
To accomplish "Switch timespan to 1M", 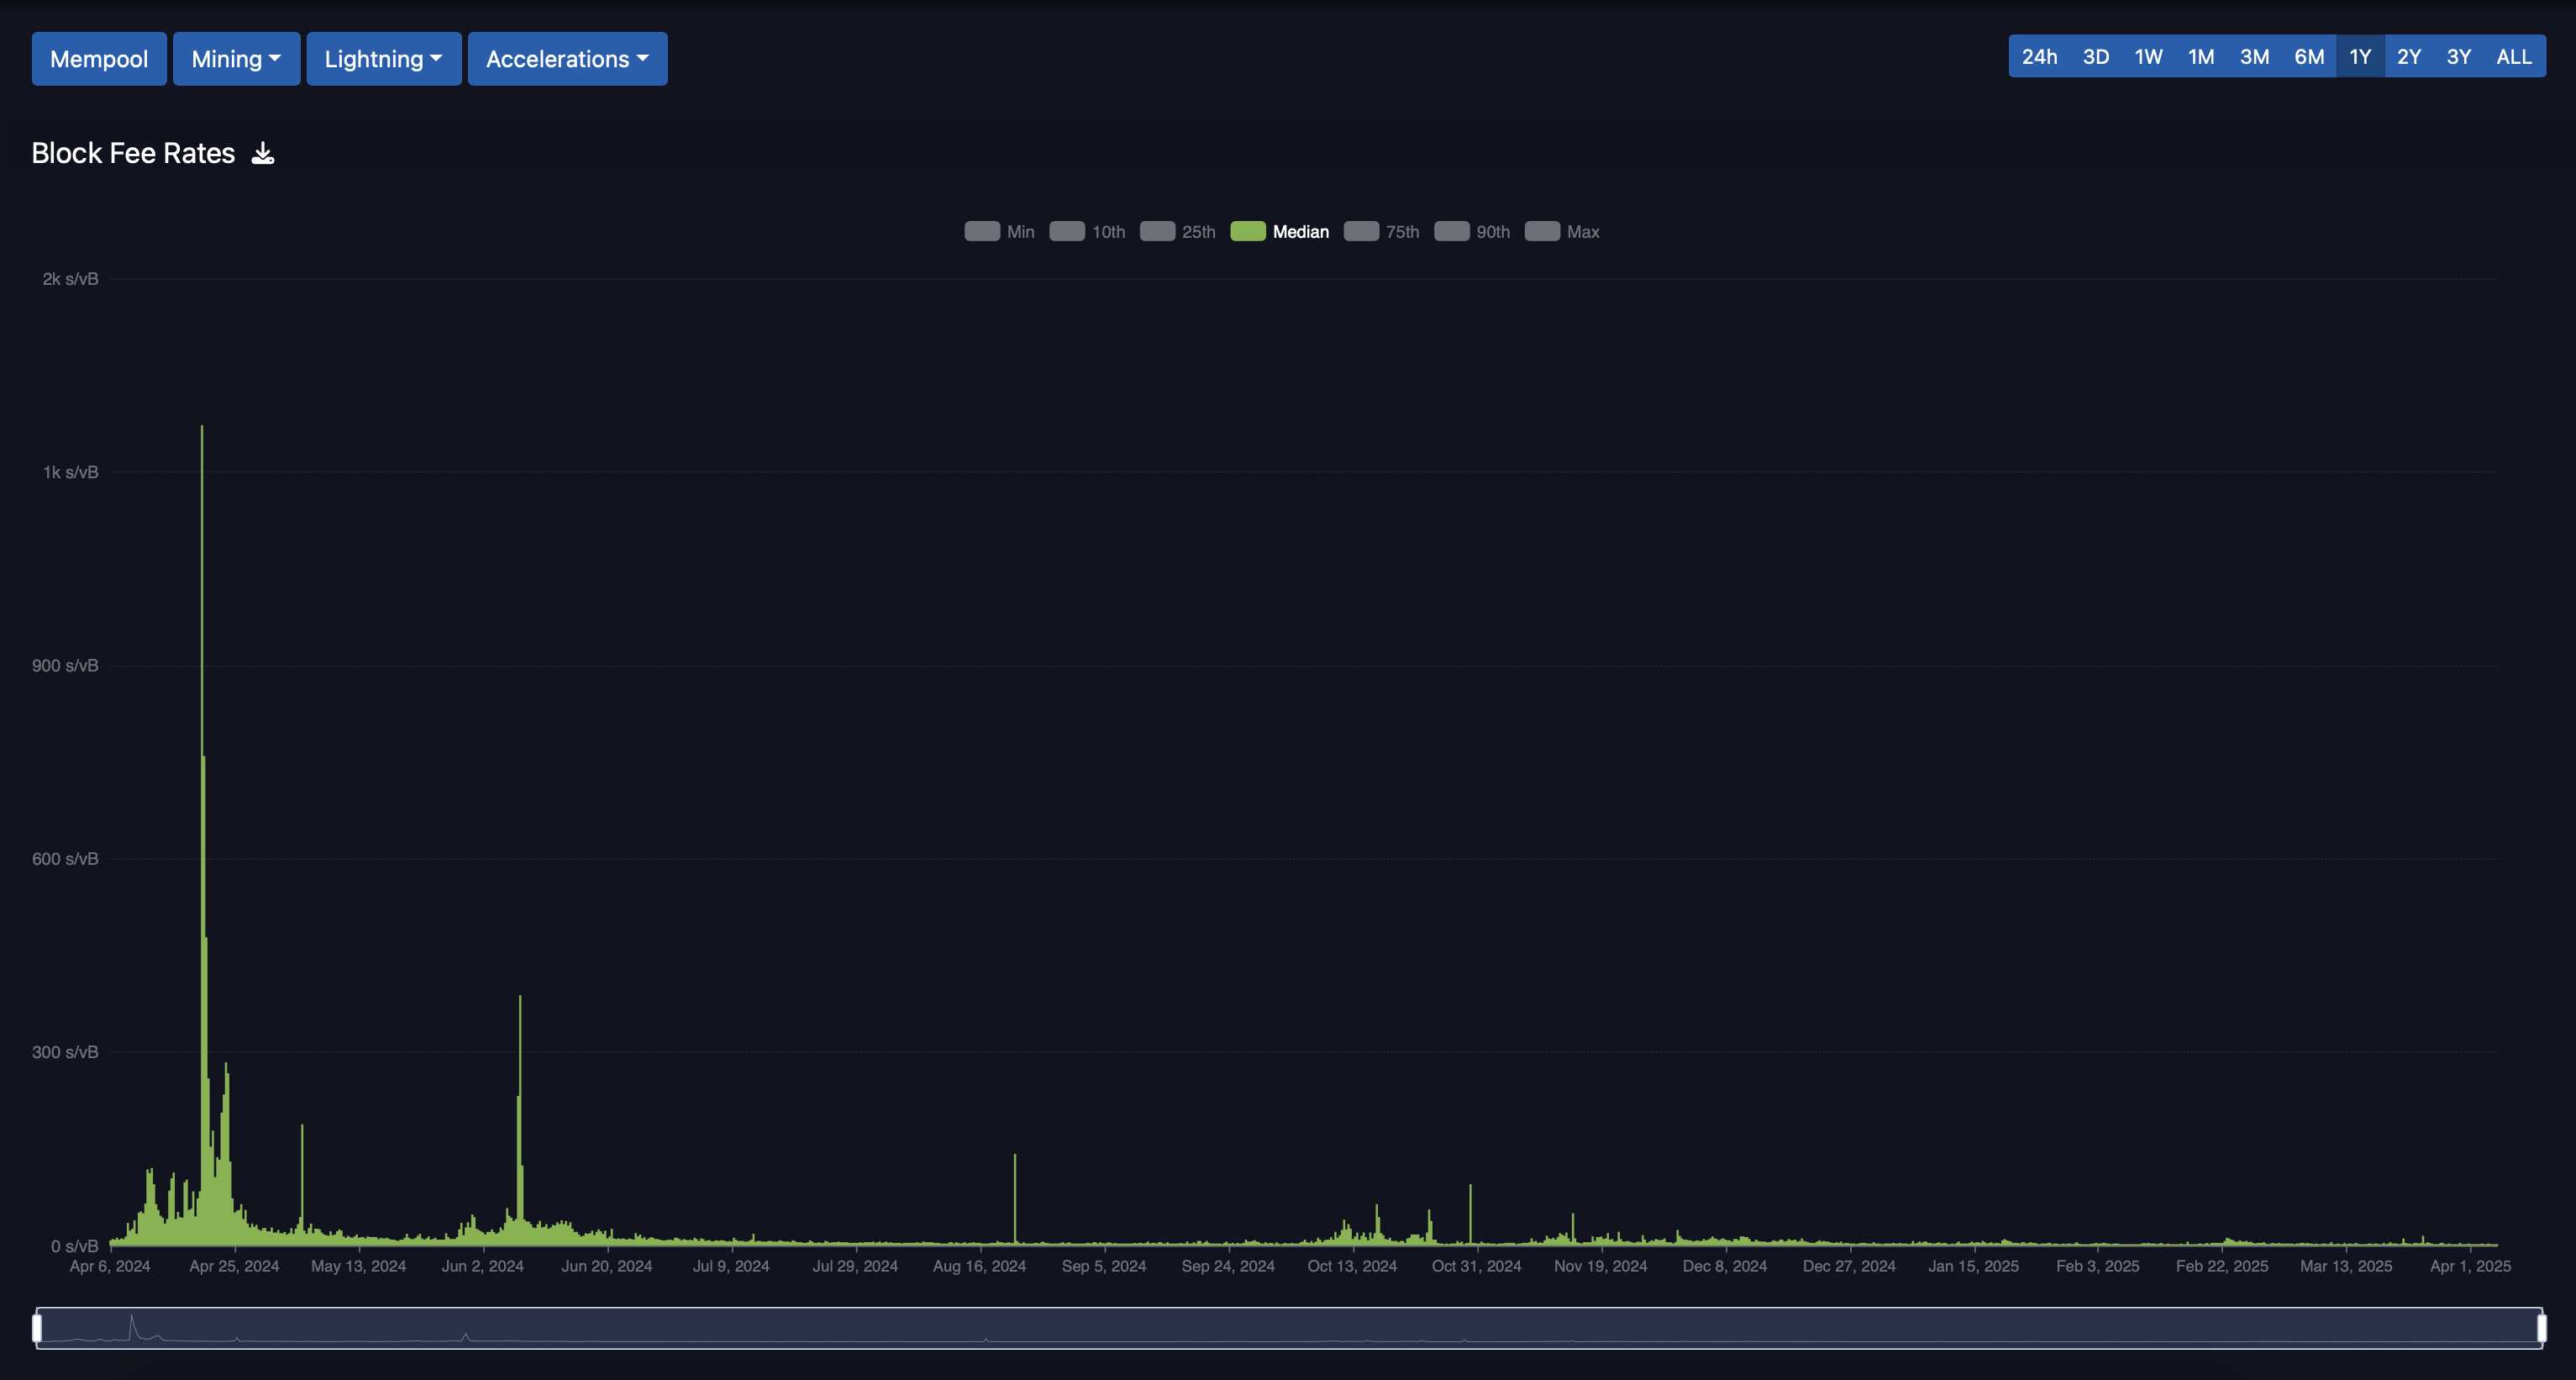I will pos(2201,57).
